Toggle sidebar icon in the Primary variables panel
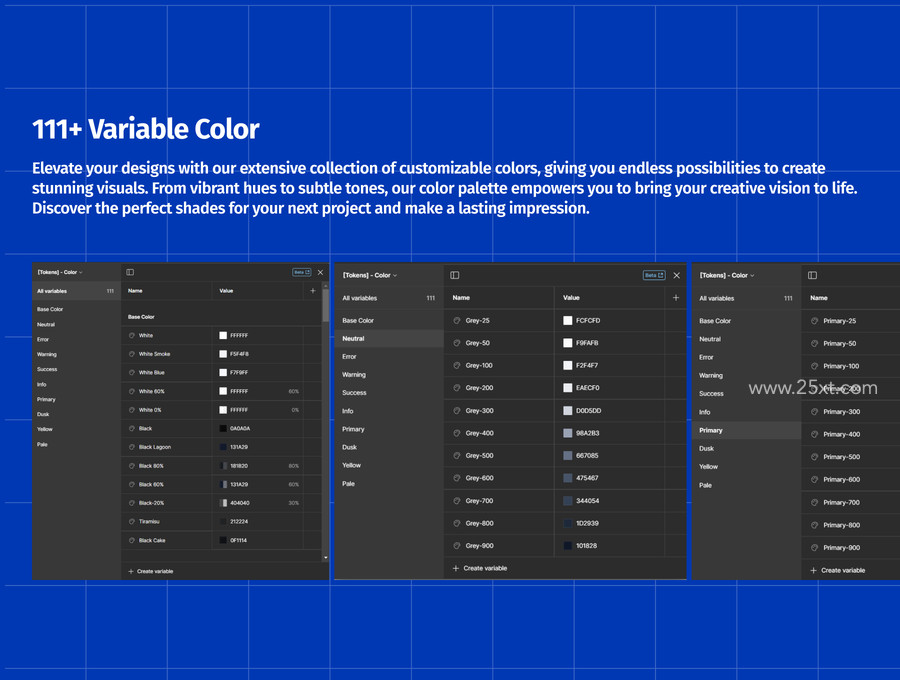The height and width of the screenshot is (680, 900). [812, 275]
